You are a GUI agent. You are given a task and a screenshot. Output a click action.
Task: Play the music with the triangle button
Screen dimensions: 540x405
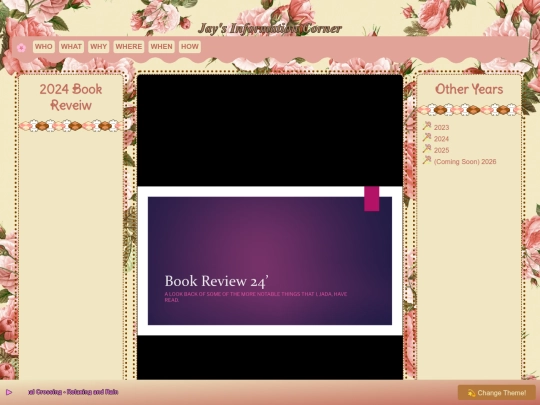pyautogui.click(x=9, y=392)
